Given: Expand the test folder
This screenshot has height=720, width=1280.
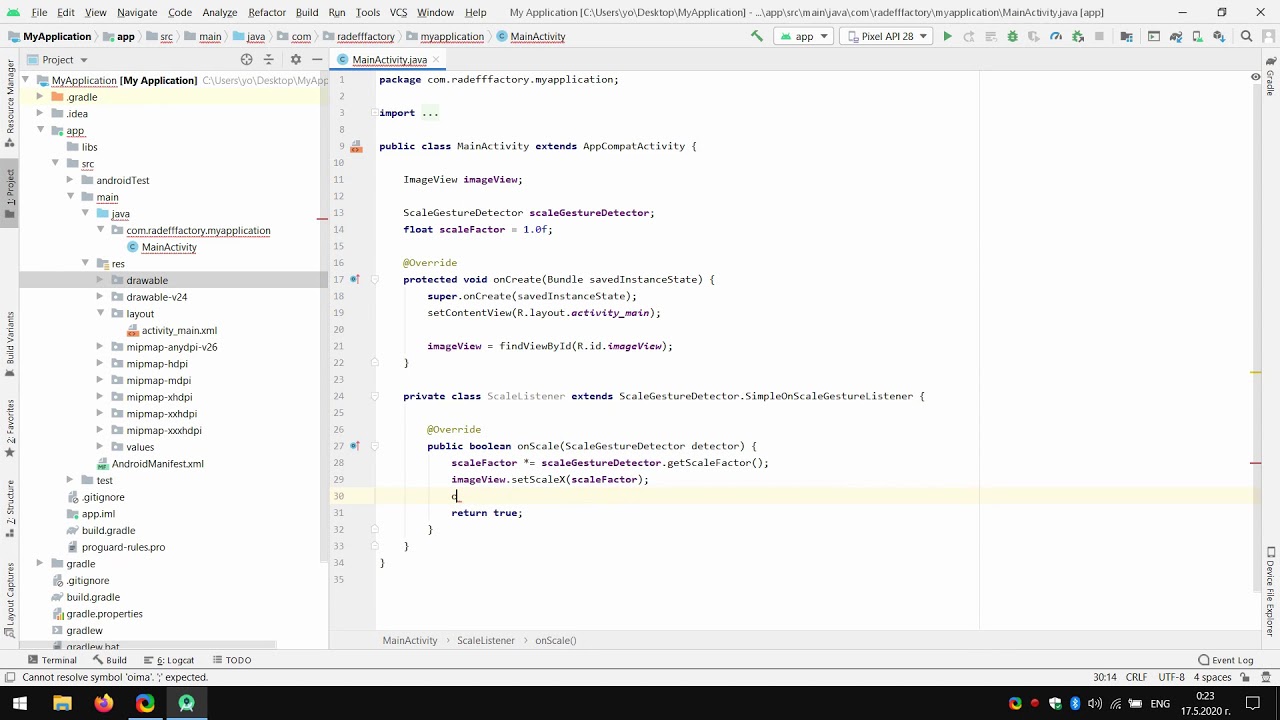Looking at the screenshot, I should 70,480.
